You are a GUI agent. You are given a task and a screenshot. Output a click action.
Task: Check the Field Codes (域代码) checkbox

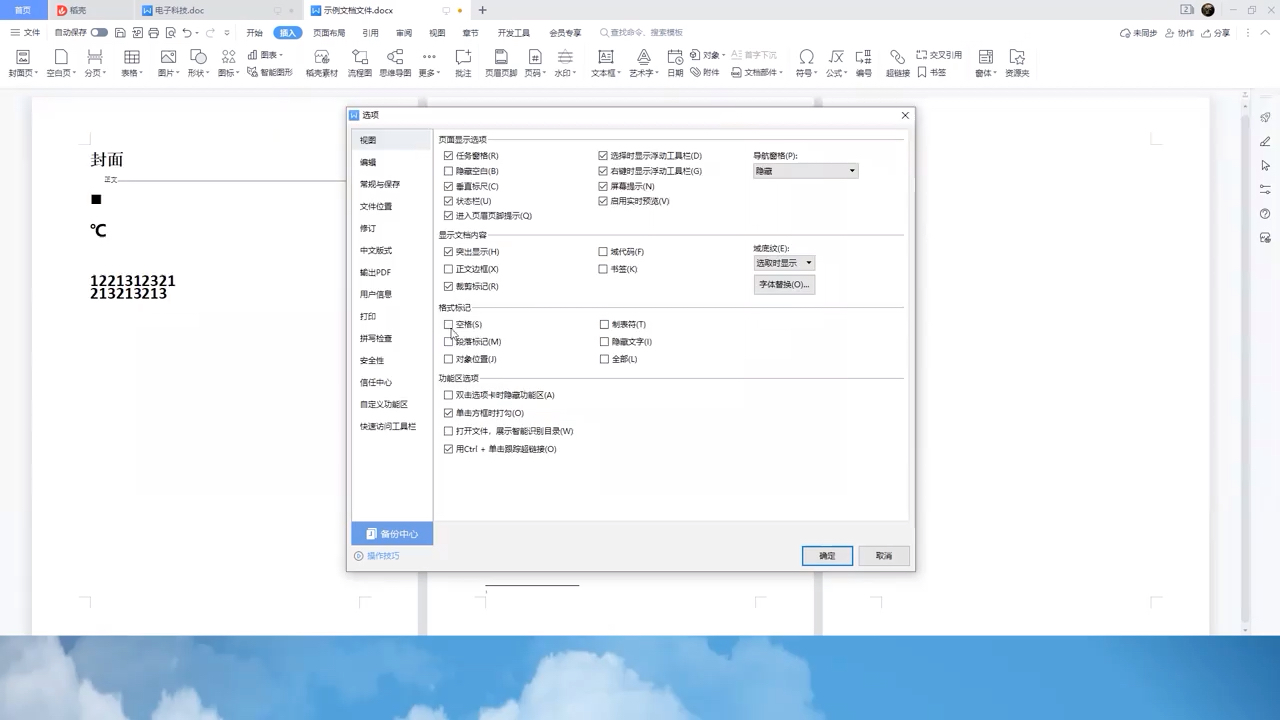point(603,252)
